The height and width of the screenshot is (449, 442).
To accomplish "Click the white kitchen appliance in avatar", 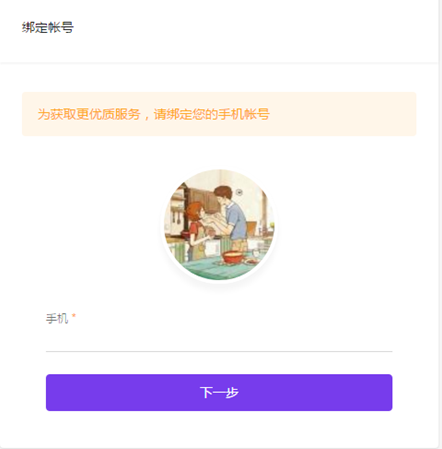I will (x=213, y=248).
